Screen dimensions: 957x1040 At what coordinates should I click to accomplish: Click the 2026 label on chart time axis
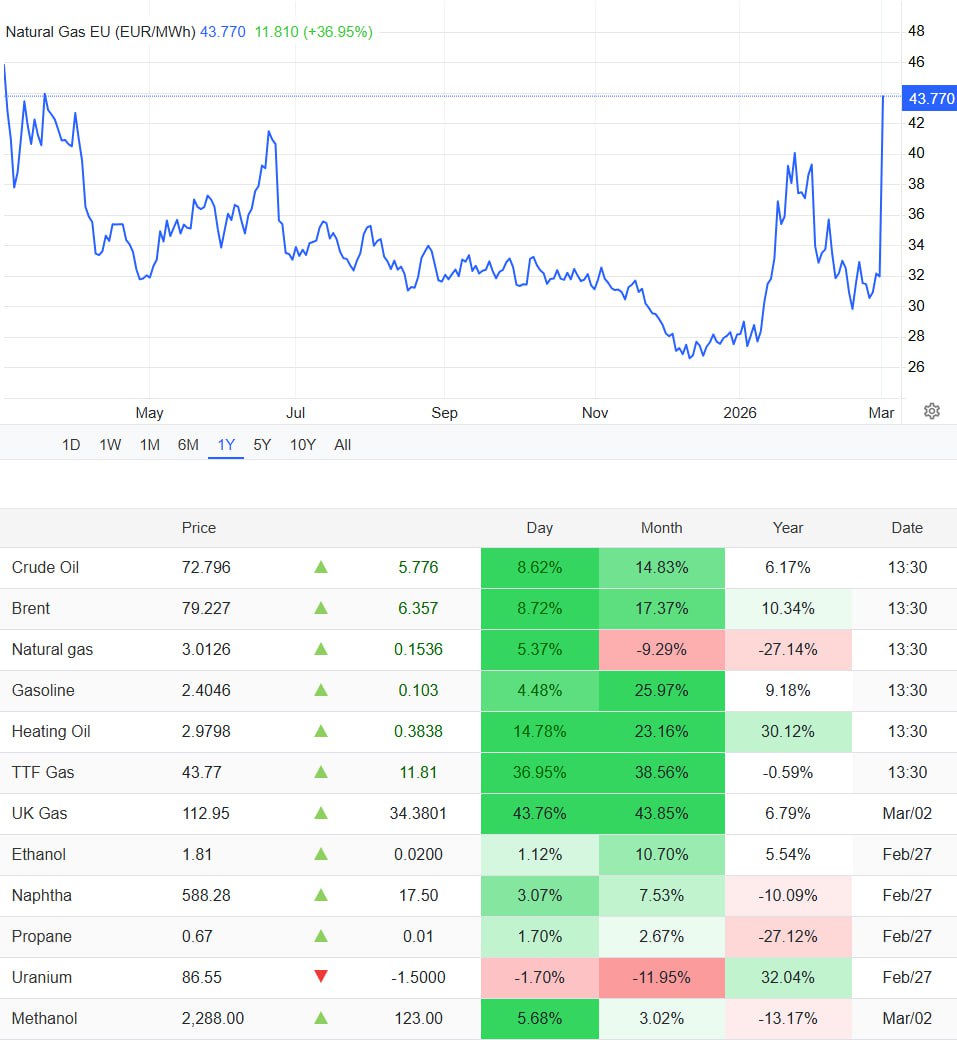[739, 413]
